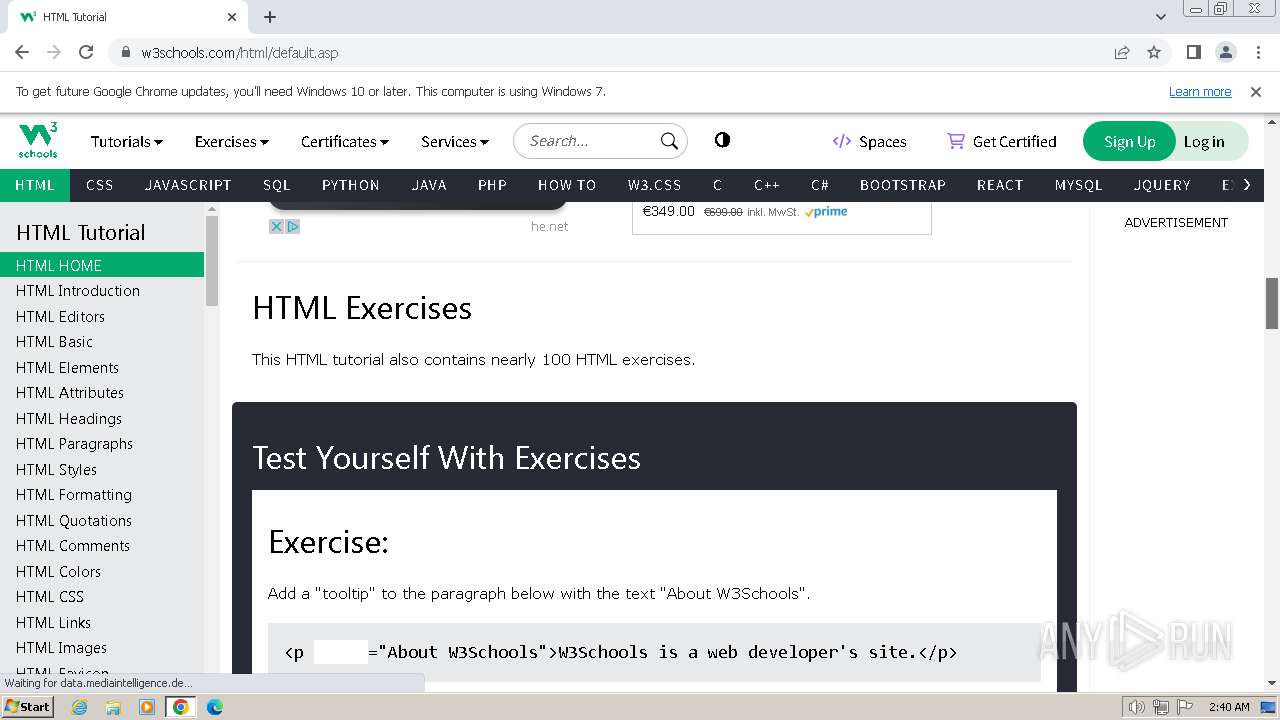This screenshot has width=1280, height=720.
Task: Open HTML Images in sidebar
Action: (x=102, y=647)
